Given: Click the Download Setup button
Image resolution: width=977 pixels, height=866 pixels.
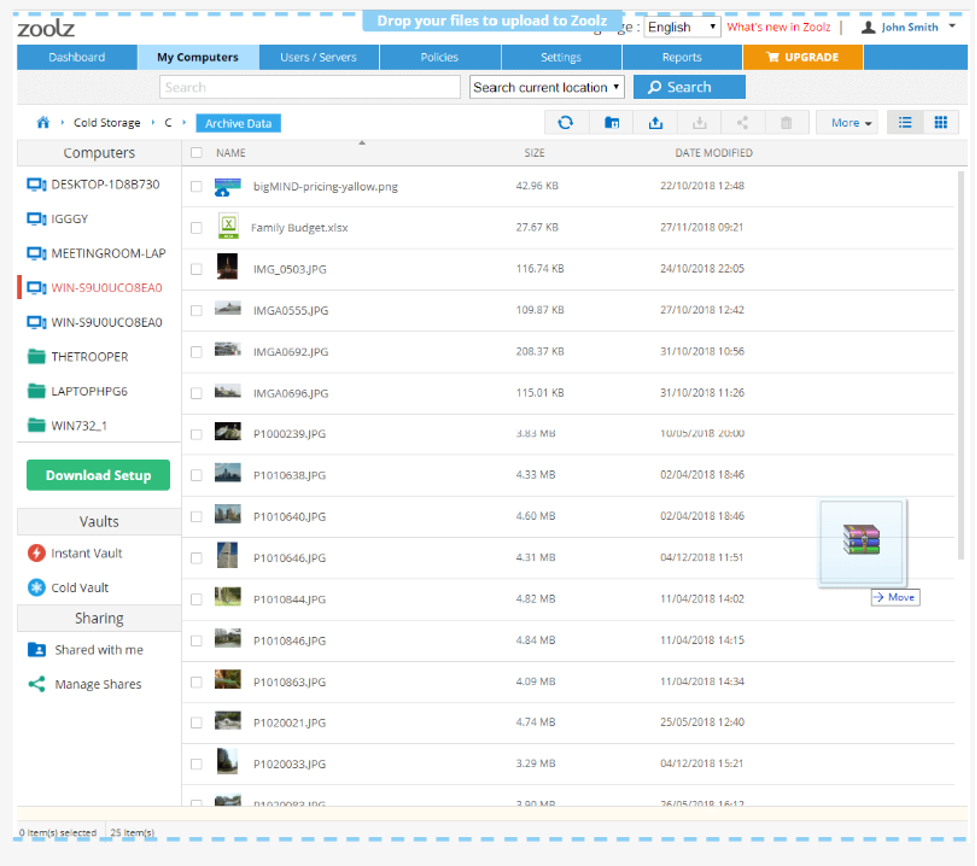Looking at the screenshot, I should point(98,475).
